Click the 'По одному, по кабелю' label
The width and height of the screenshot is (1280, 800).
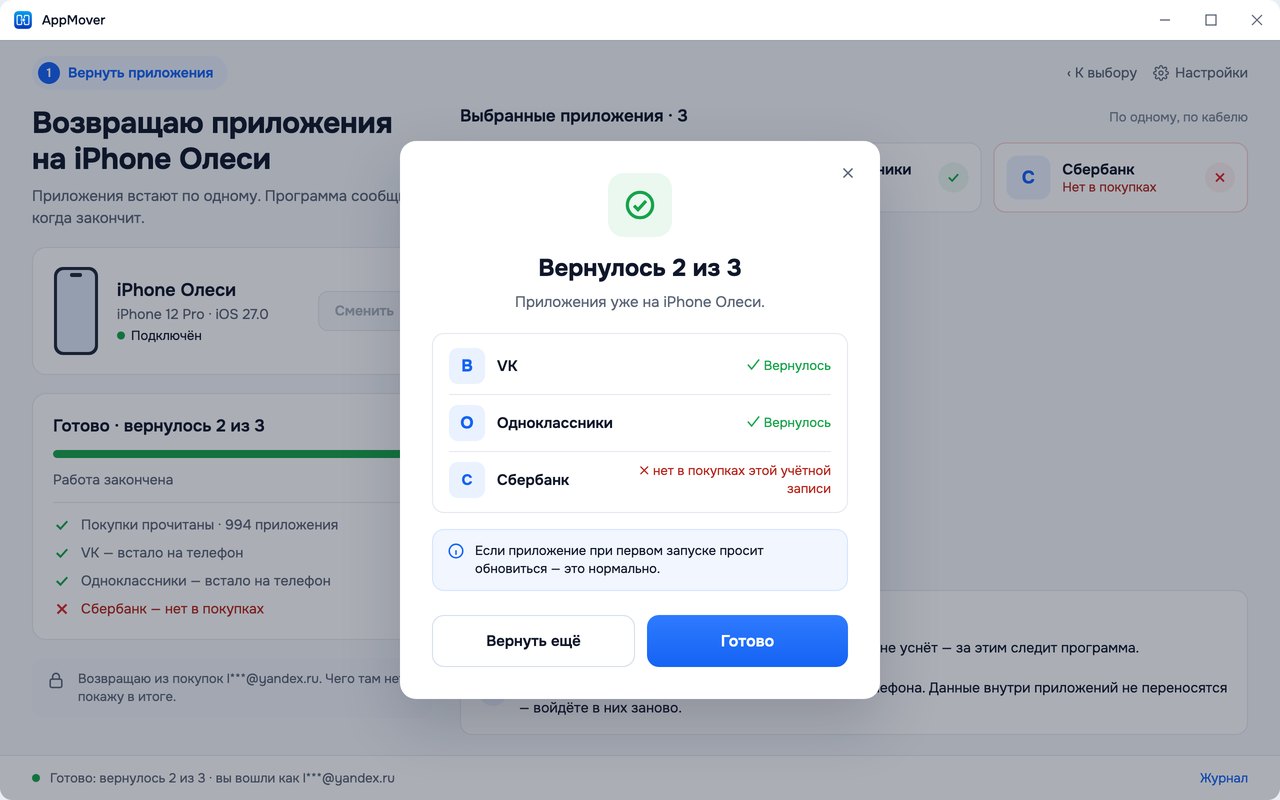tap(1178, 117)
